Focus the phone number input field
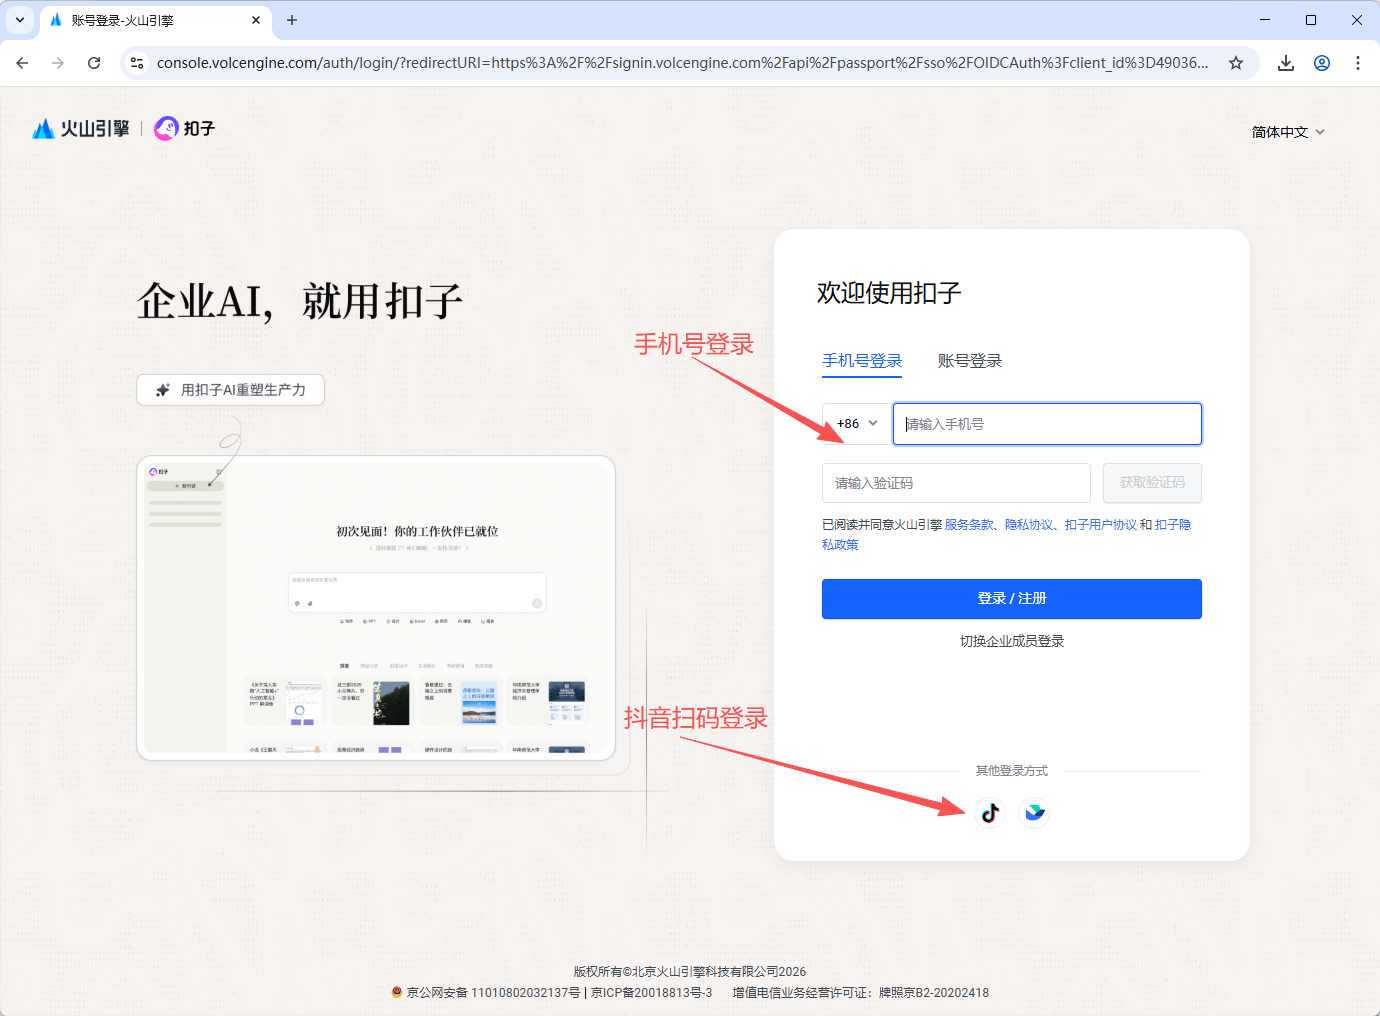The width and height of the screenshot is (1380, 1016). (1047, 424)
